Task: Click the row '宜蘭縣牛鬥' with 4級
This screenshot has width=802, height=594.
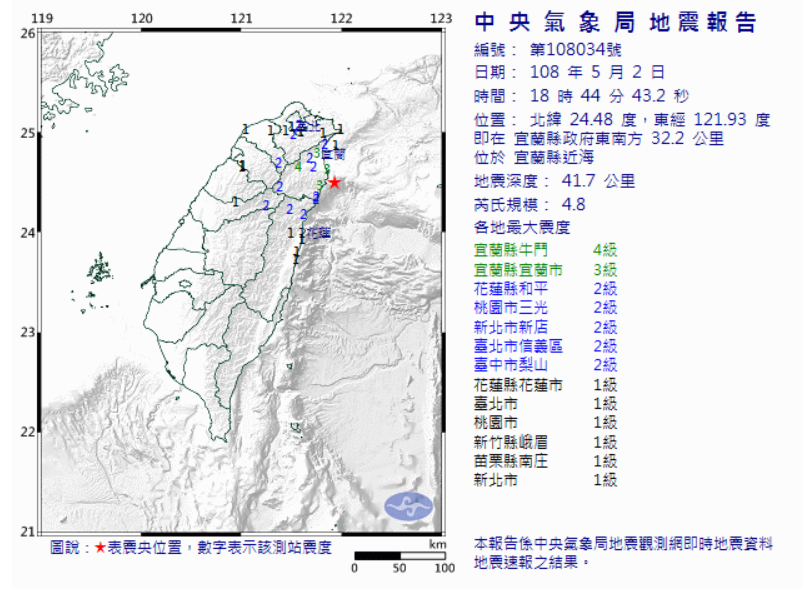Action: click(546, 250)
